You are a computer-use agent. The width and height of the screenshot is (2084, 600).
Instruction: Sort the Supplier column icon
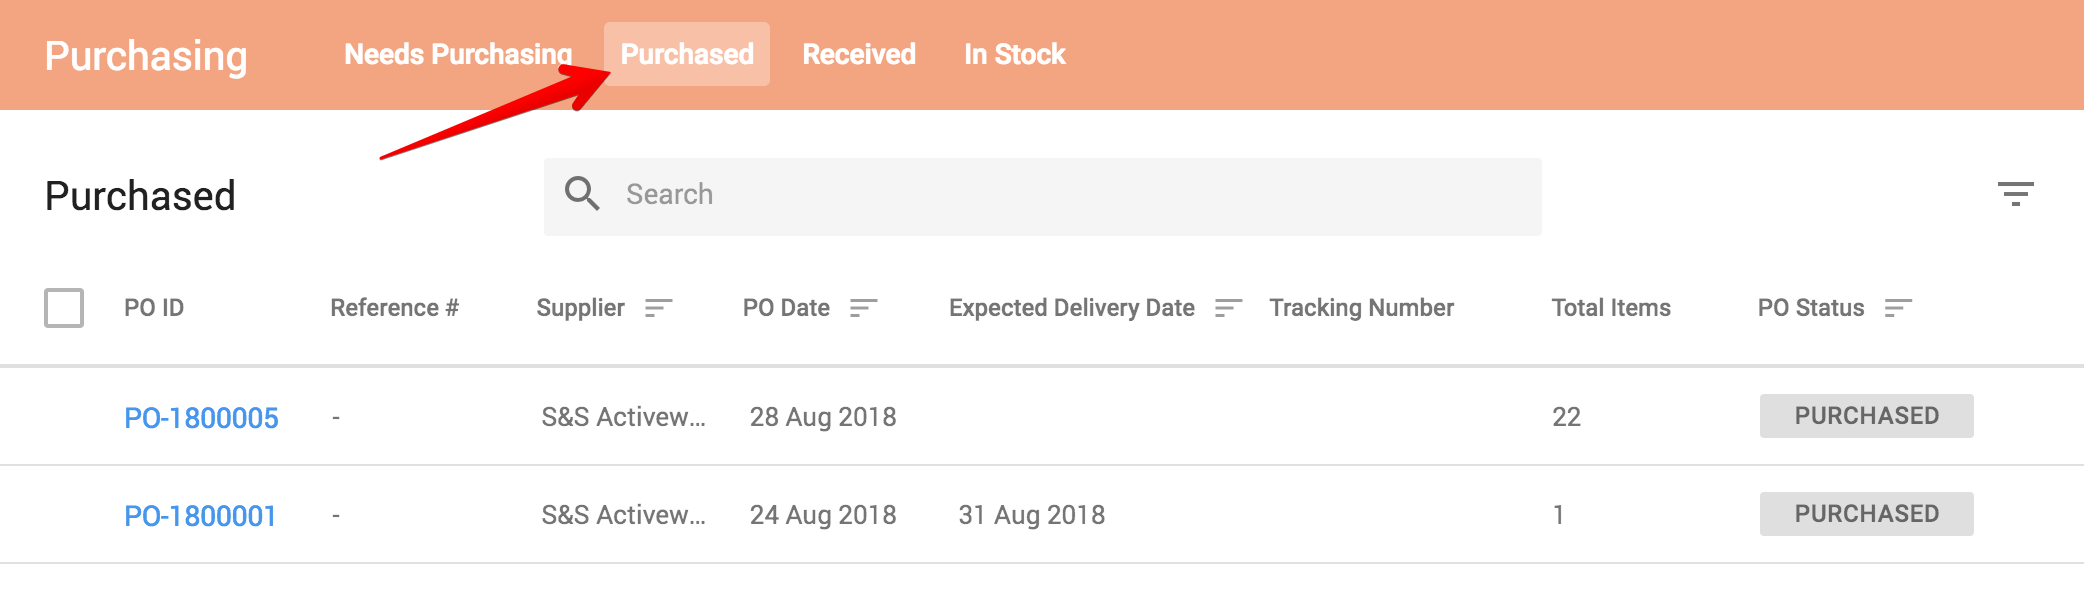[658, 309]
